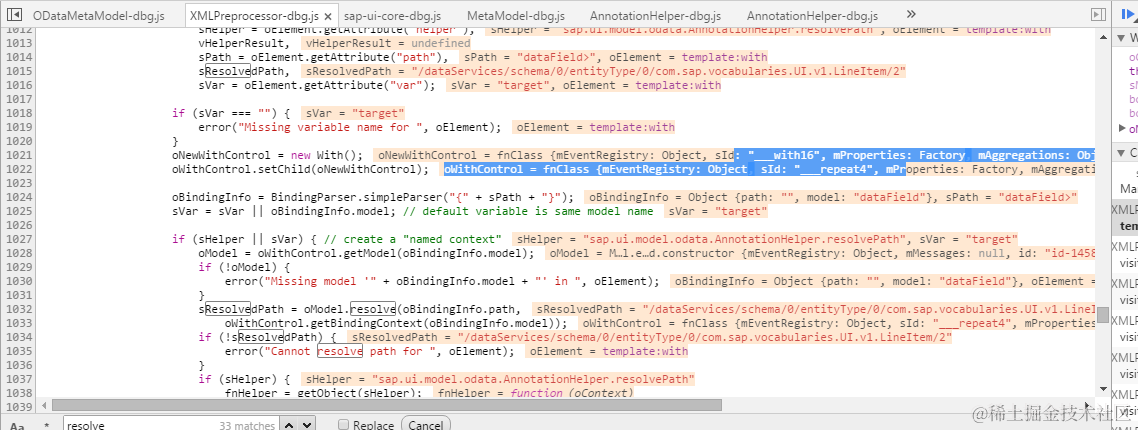Focus the search field containing resolve
Viewport: 1138px width, 430px height.
click(x=171, y=425)
